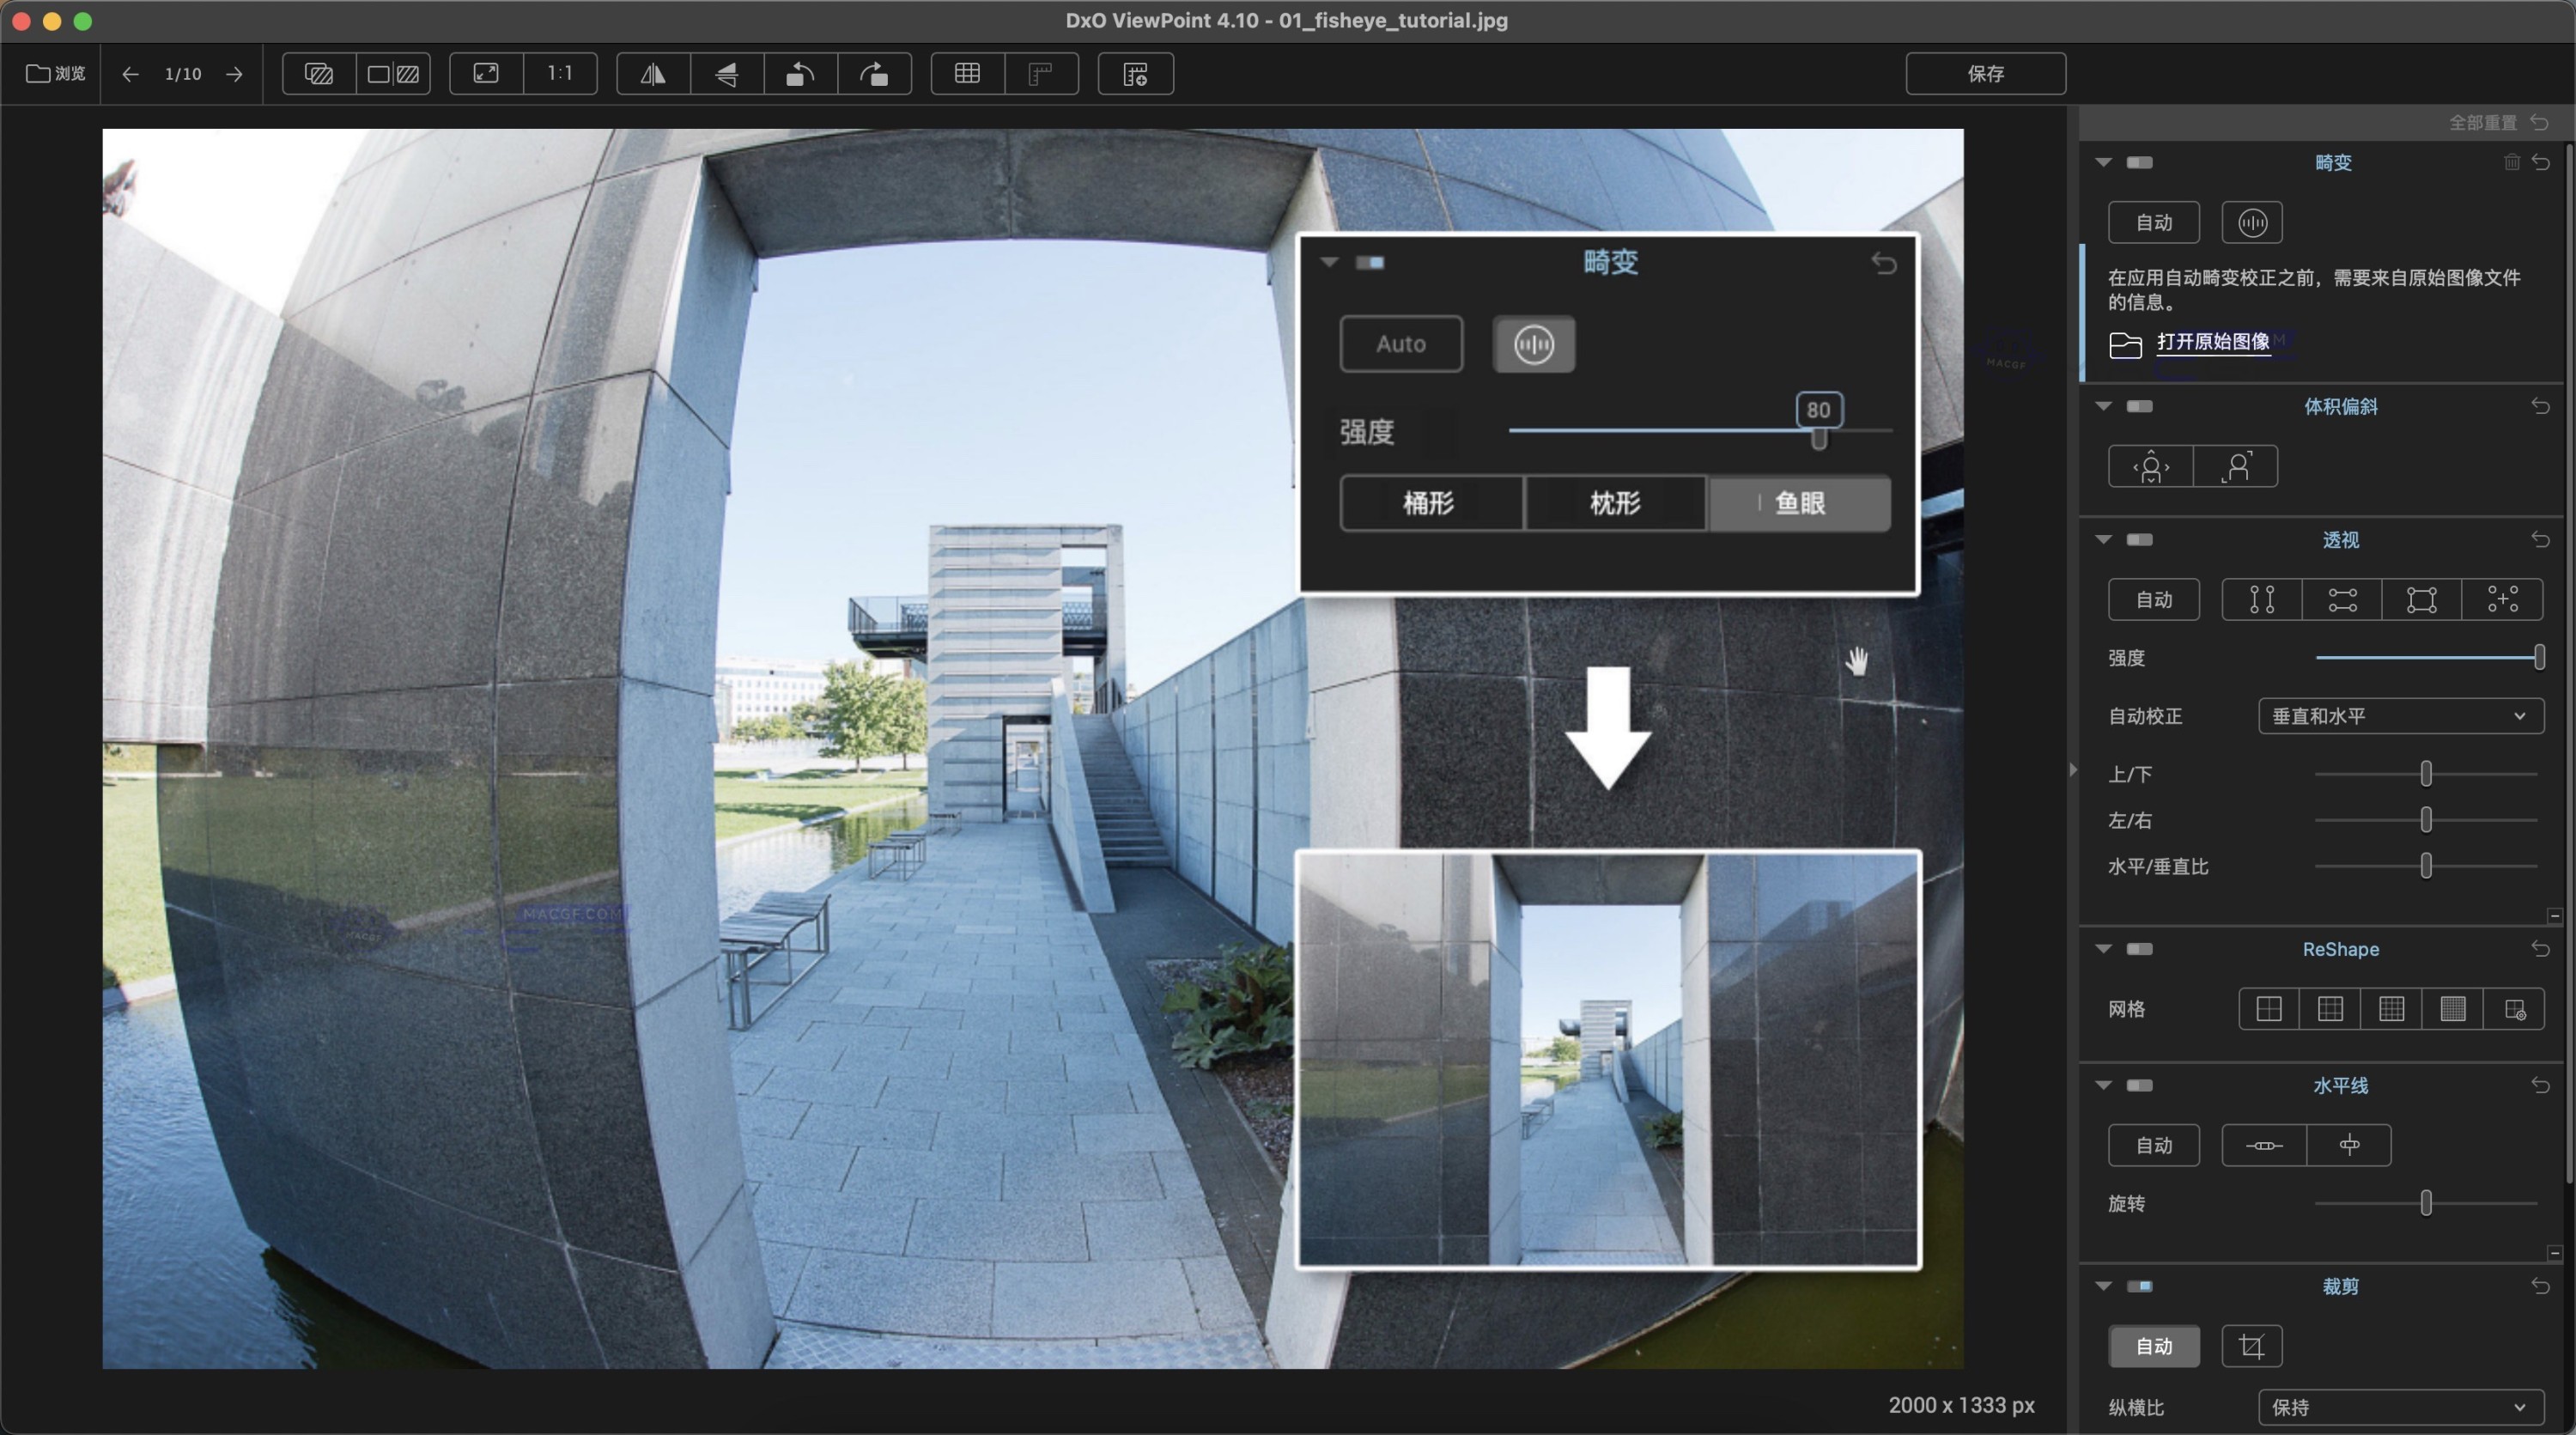Open the 纵横比 dropdown
This screenshot has height=1435, width=2576.
(x=2400, y=1407)
